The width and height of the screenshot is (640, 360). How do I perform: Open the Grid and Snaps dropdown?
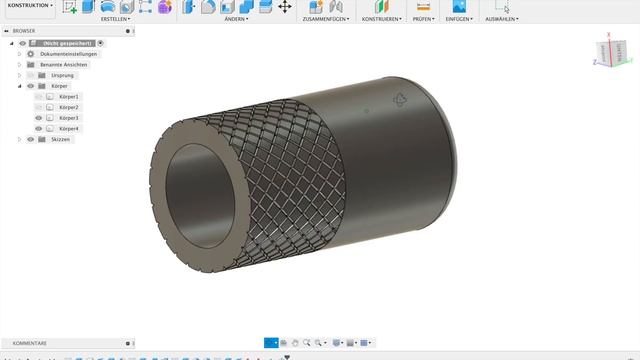click(352, 343)
